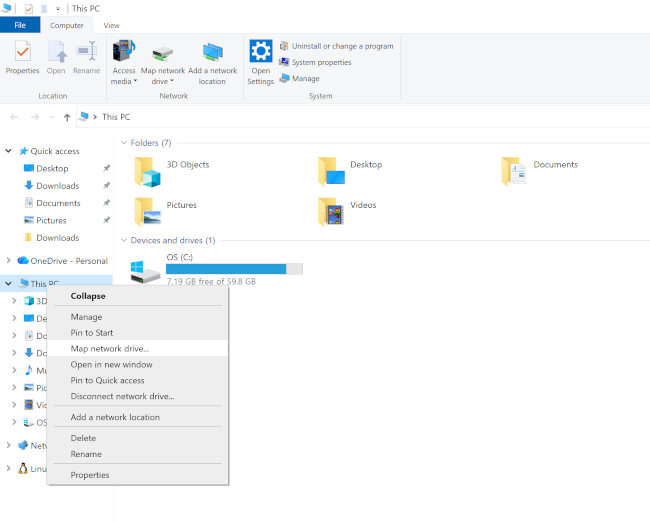Select the OS (C:) drive icon
Screen dimensions: 650x522
(145, 272)
